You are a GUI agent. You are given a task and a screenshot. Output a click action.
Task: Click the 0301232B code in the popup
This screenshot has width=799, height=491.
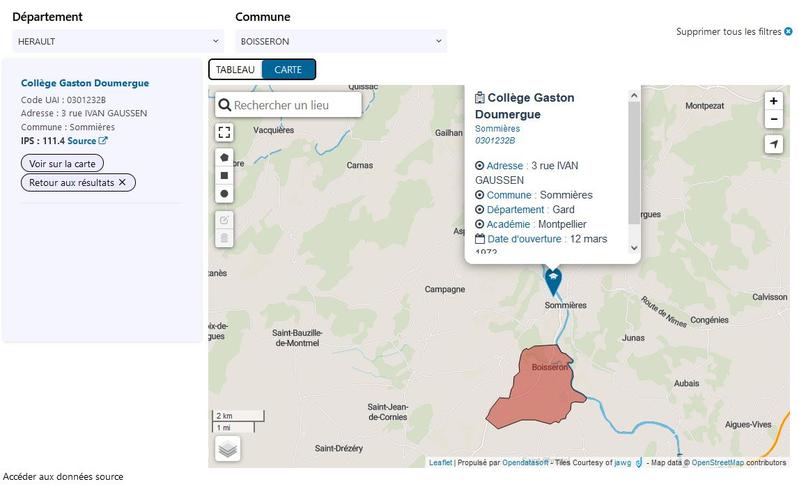495,141
